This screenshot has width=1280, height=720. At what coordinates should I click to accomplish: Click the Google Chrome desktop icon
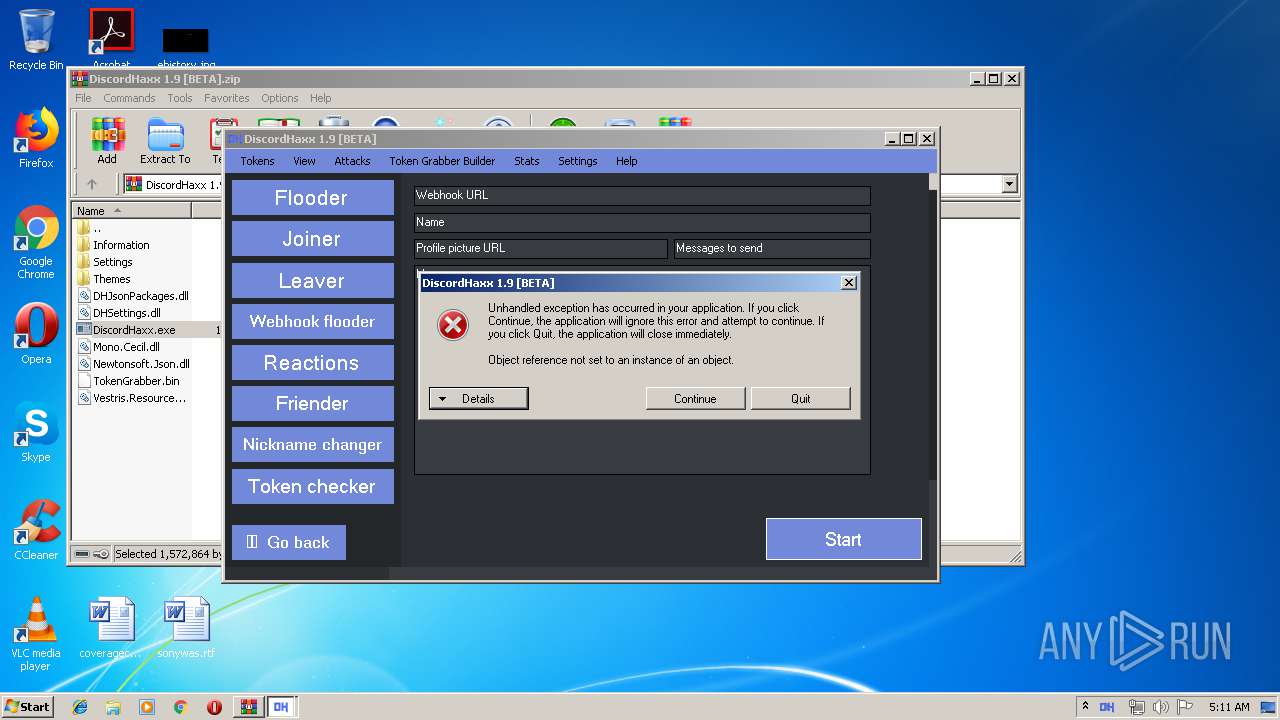[x=36, y=242]
